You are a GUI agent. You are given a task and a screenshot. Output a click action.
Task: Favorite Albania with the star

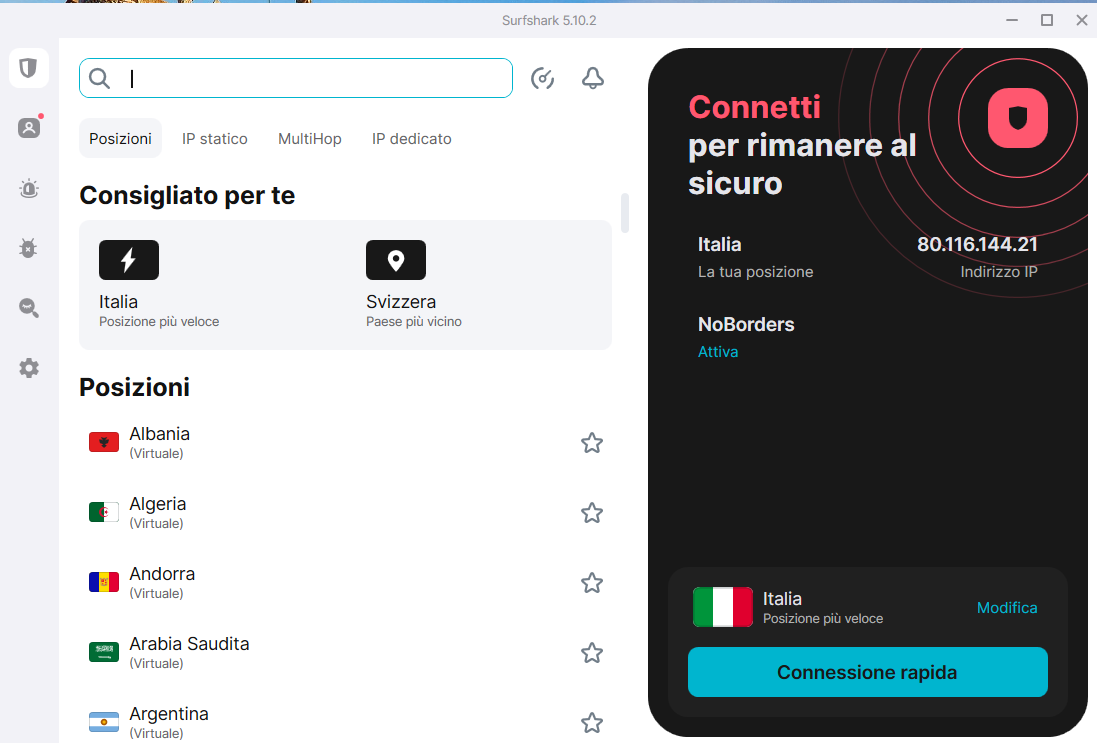tap(592, 443)
